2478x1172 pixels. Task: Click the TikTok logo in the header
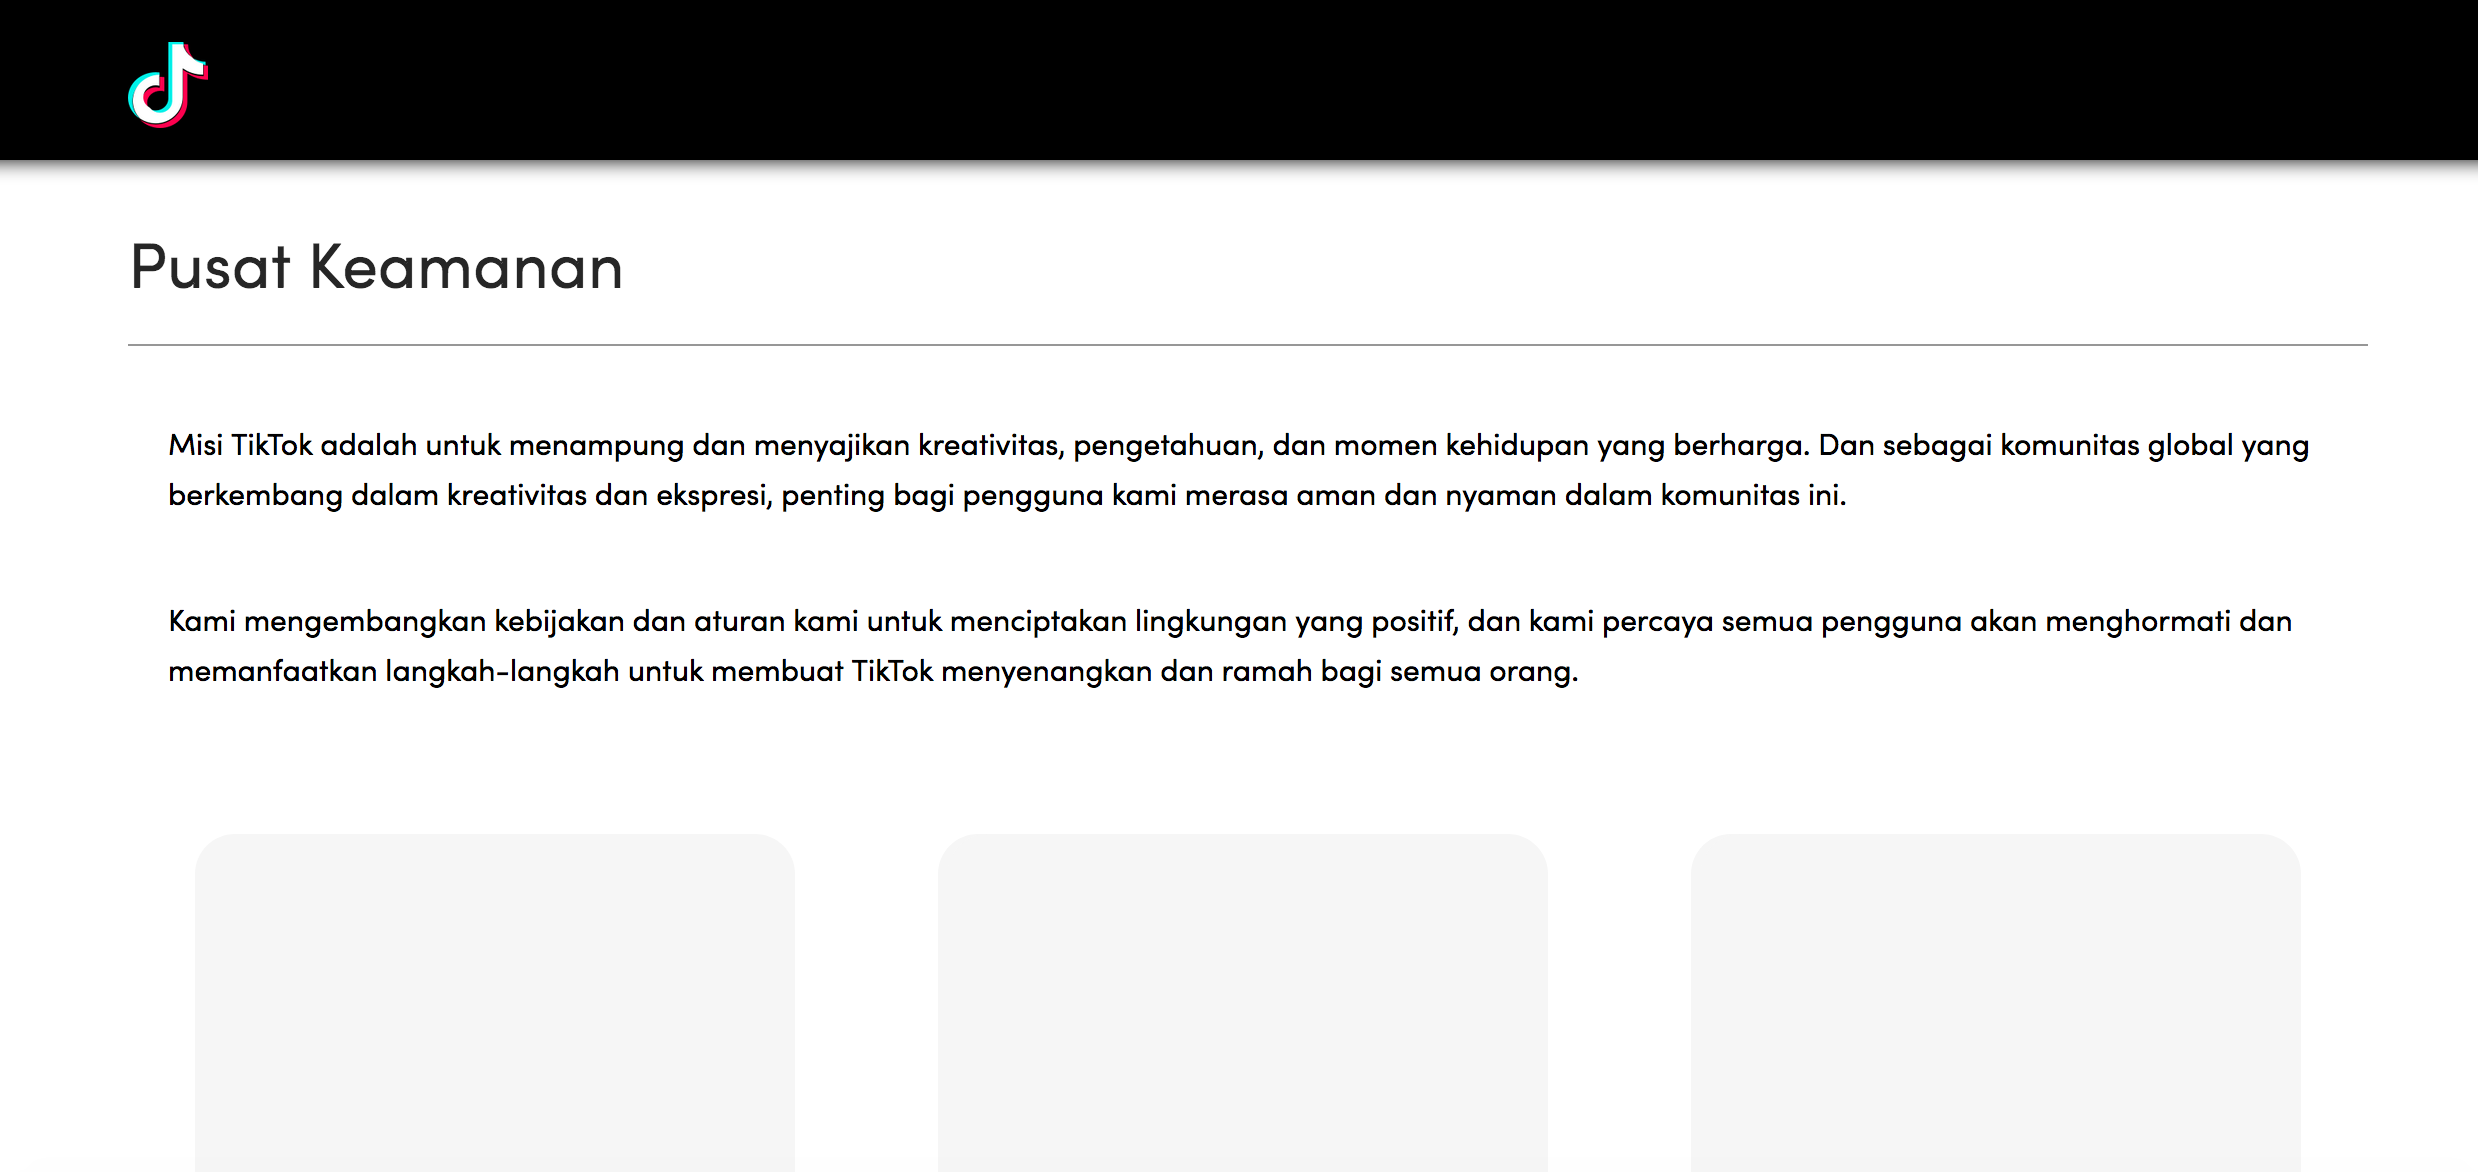pyautogui.click(x=168, y=85)
